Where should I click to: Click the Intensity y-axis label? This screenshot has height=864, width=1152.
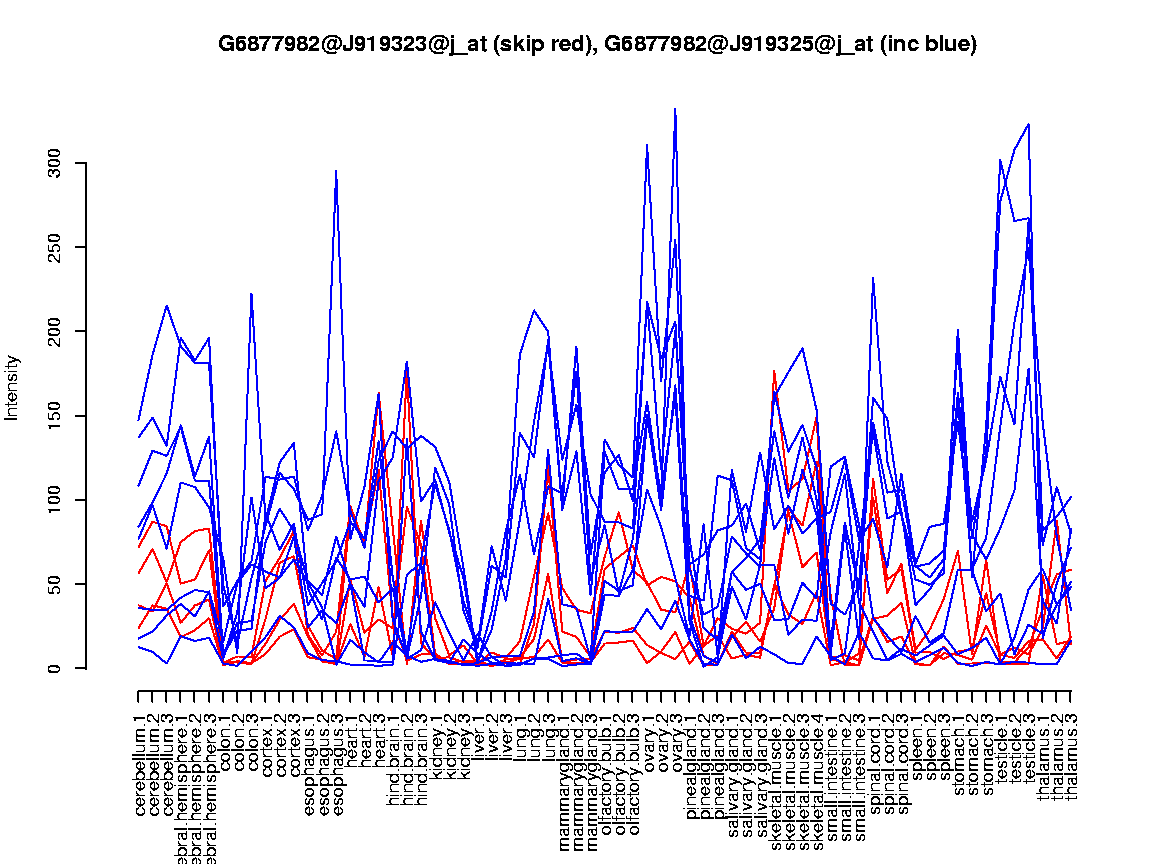point(13,387)
